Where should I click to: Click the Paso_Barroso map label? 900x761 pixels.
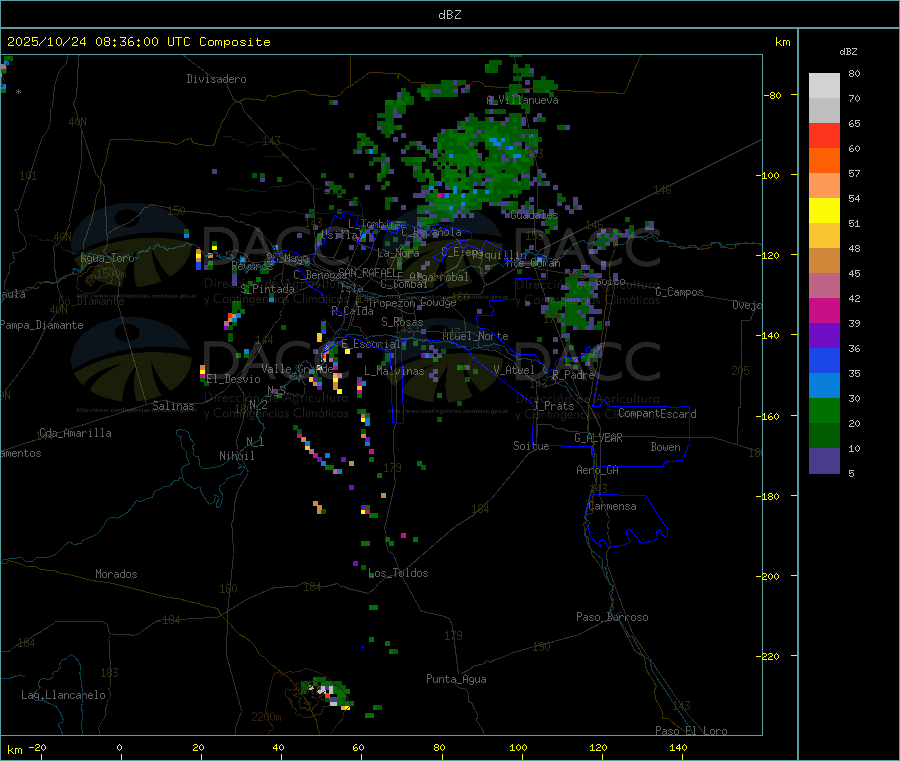click(612, 617)
